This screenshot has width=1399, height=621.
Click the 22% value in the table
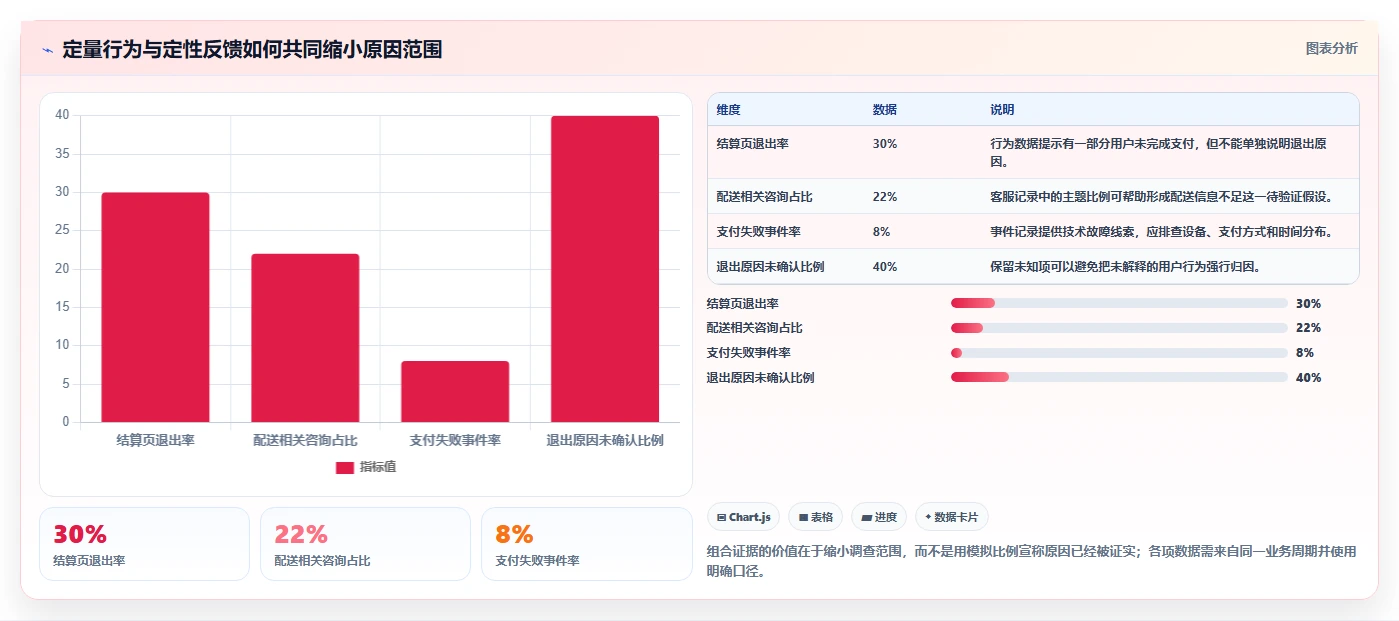(885, 197)
